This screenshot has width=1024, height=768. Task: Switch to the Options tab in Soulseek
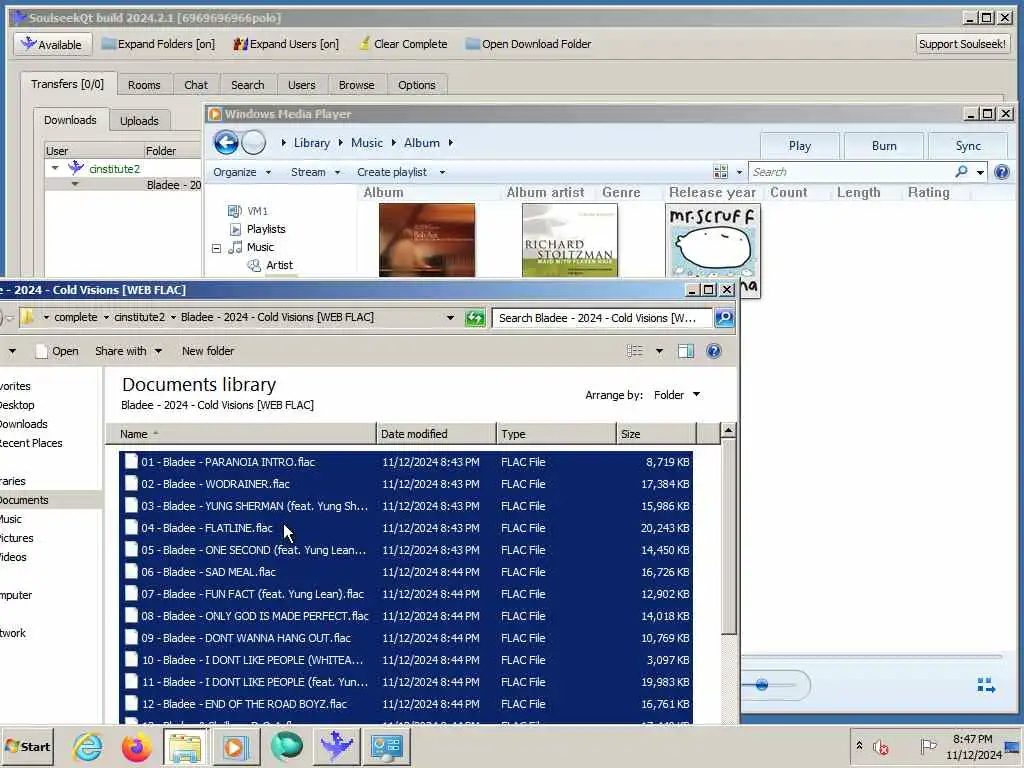(416, 85)
